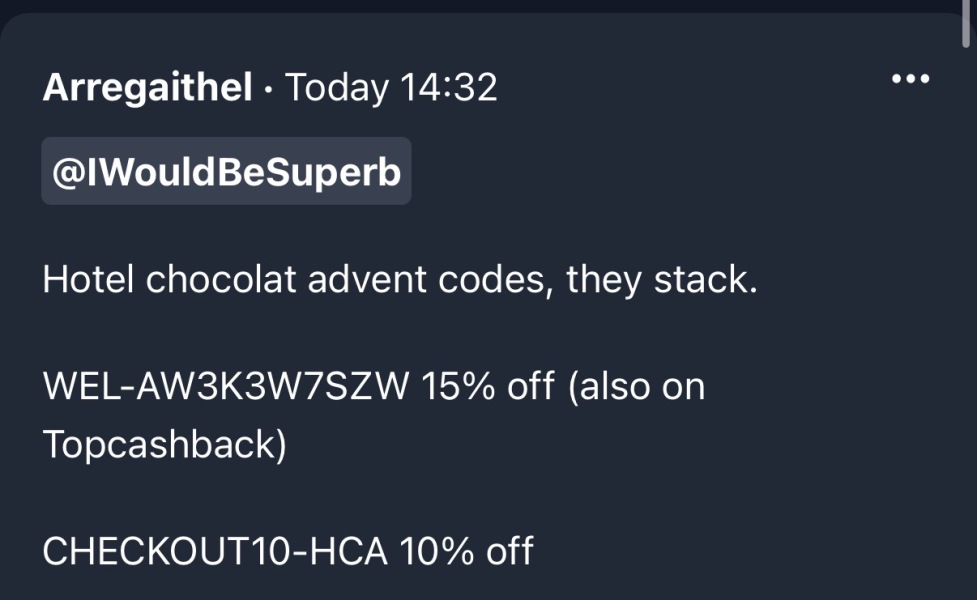Click the word "chocolat" in the post
The image size is (977, 600).
coord(222,280)
